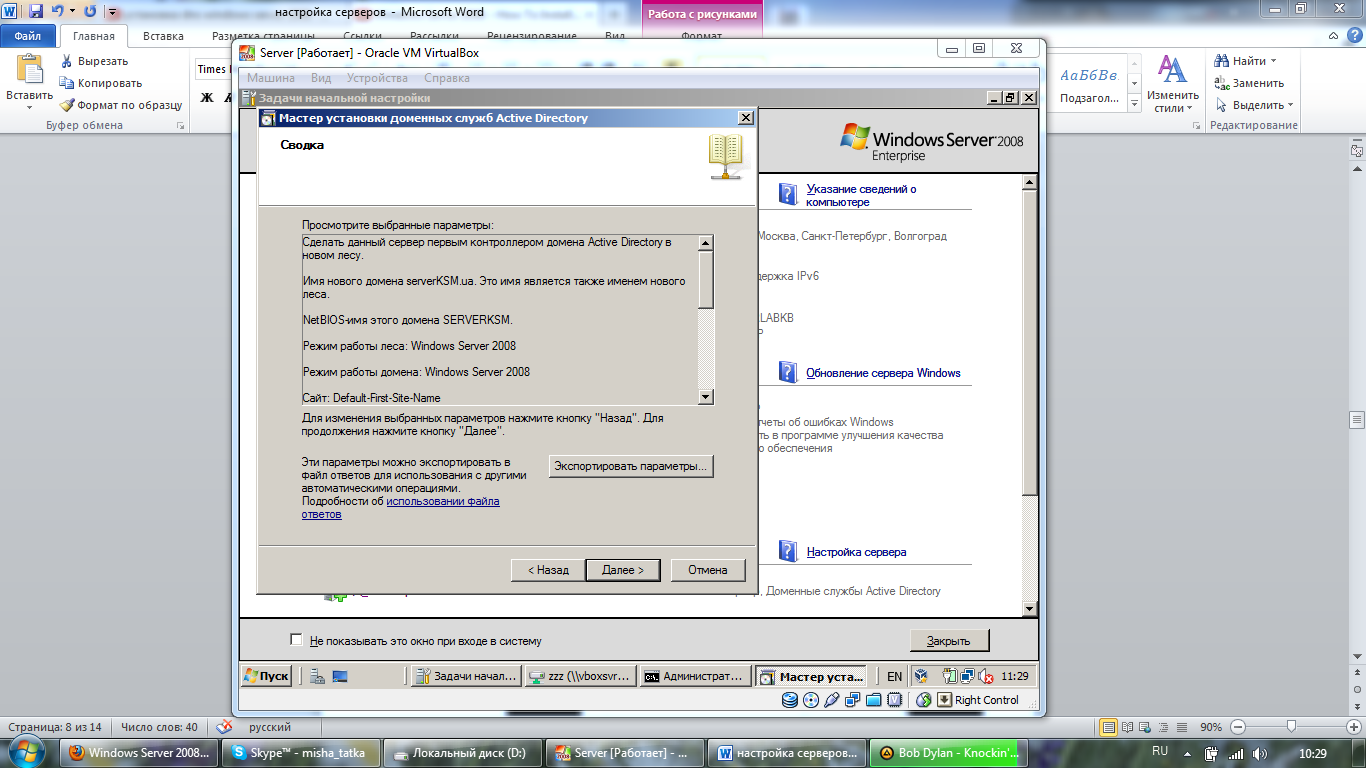Click the Word Save icon in quick access toolbar
Image resolution: width=1366 pixels, height=768 pixels.
(36, 12)
